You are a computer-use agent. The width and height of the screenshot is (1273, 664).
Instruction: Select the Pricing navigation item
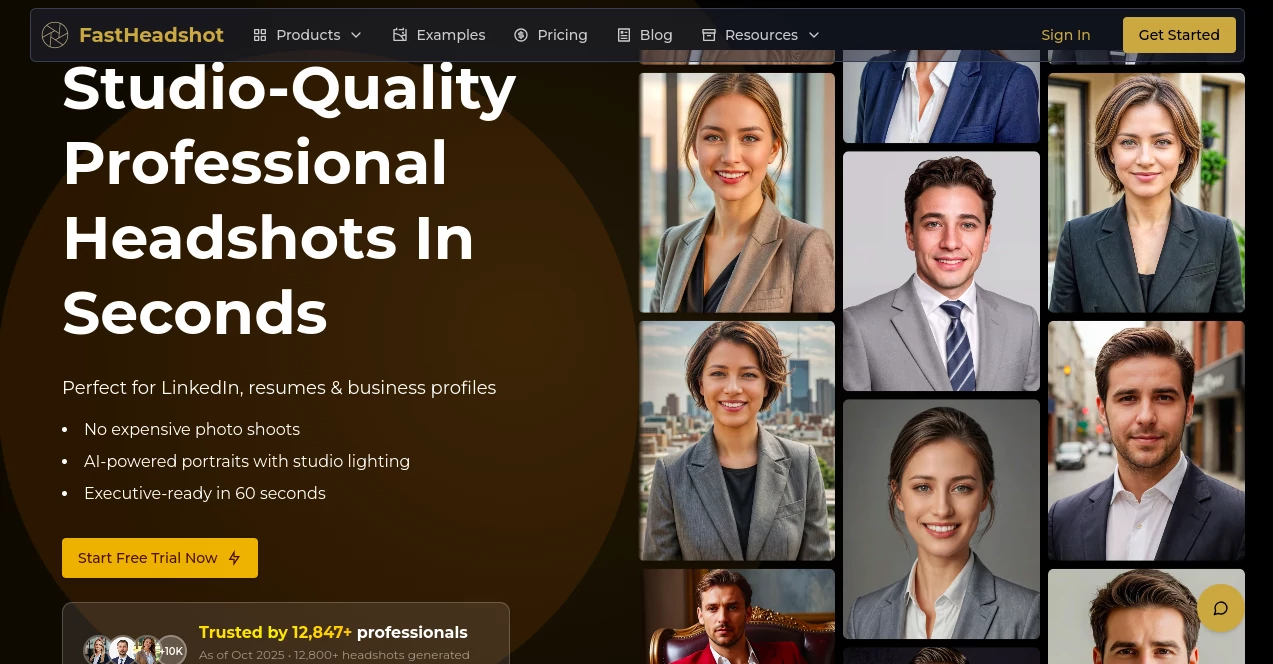pyautogui.click(x=562, y=35)
